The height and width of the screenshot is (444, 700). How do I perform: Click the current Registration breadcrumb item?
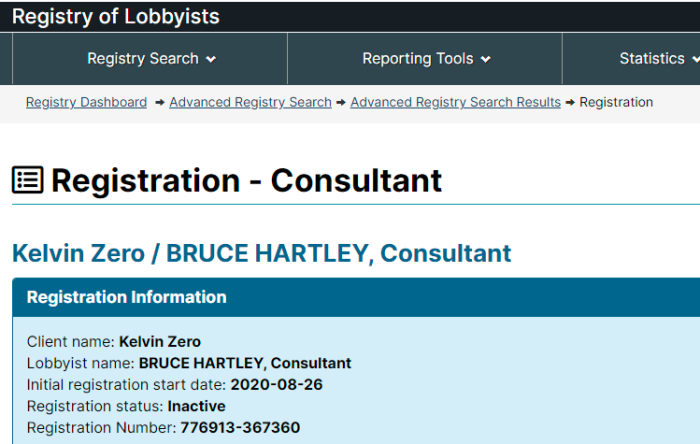[x=616, y=102]
